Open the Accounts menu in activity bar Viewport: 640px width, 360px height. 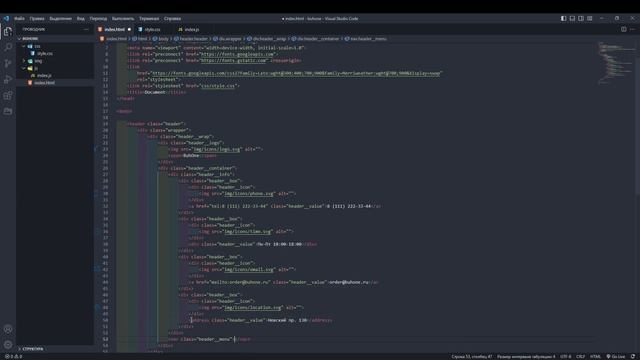(8, 329)
